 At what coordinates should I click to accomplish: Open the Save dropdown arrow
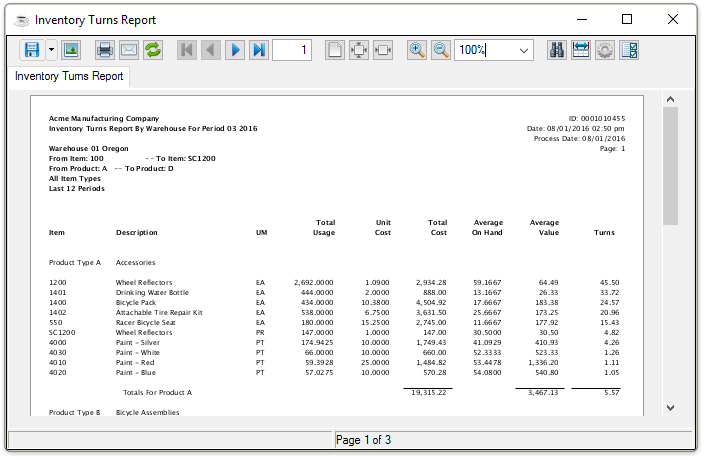point(50,50)
